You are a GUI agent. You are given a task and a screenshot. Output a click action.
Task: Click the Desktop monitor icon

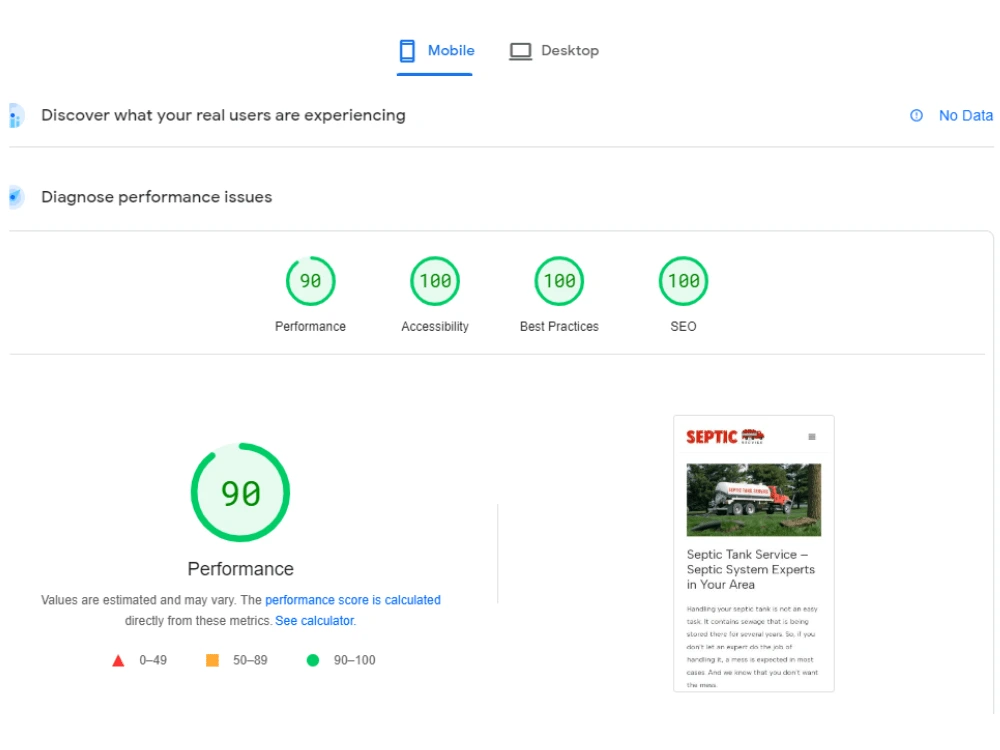tap(520, 49)
